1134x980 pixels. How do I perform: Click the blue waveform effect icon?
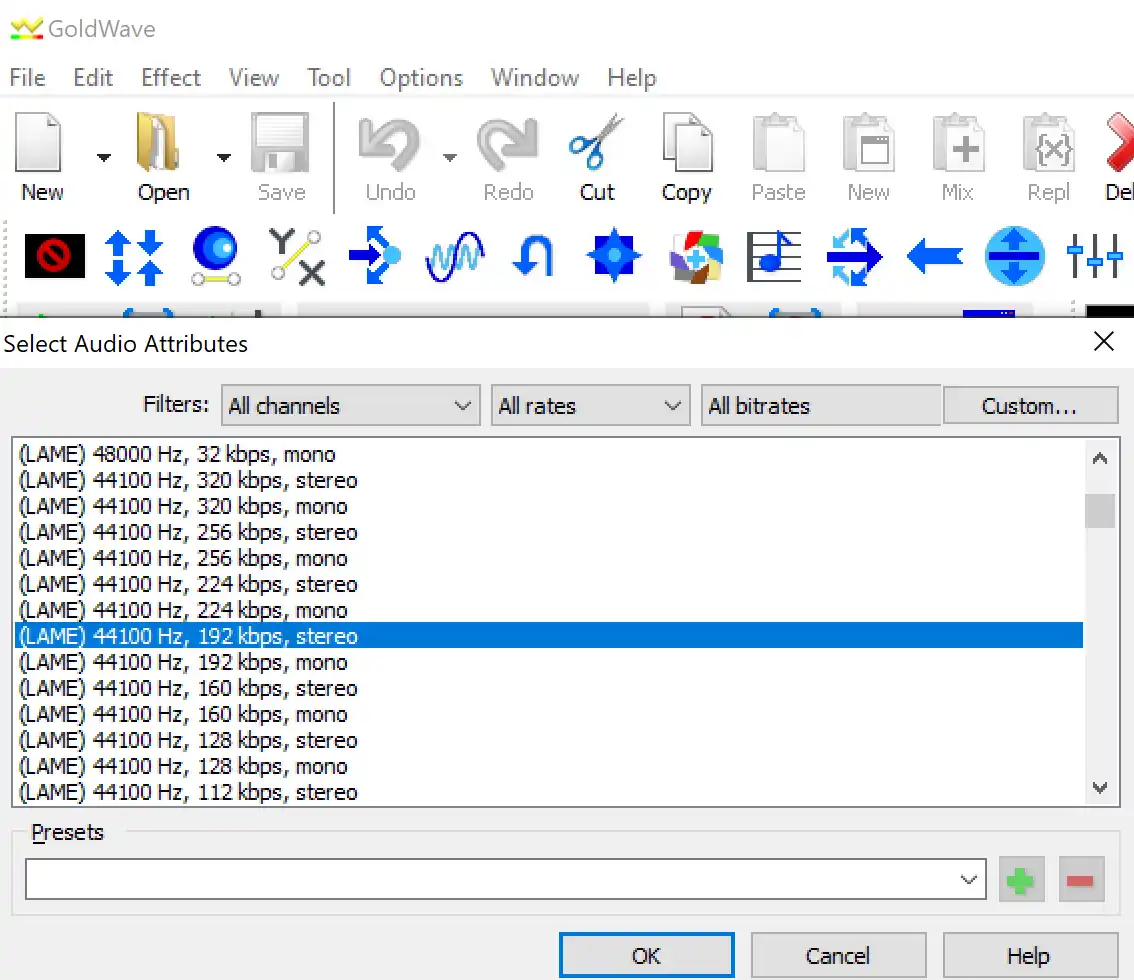coord(454,257)
